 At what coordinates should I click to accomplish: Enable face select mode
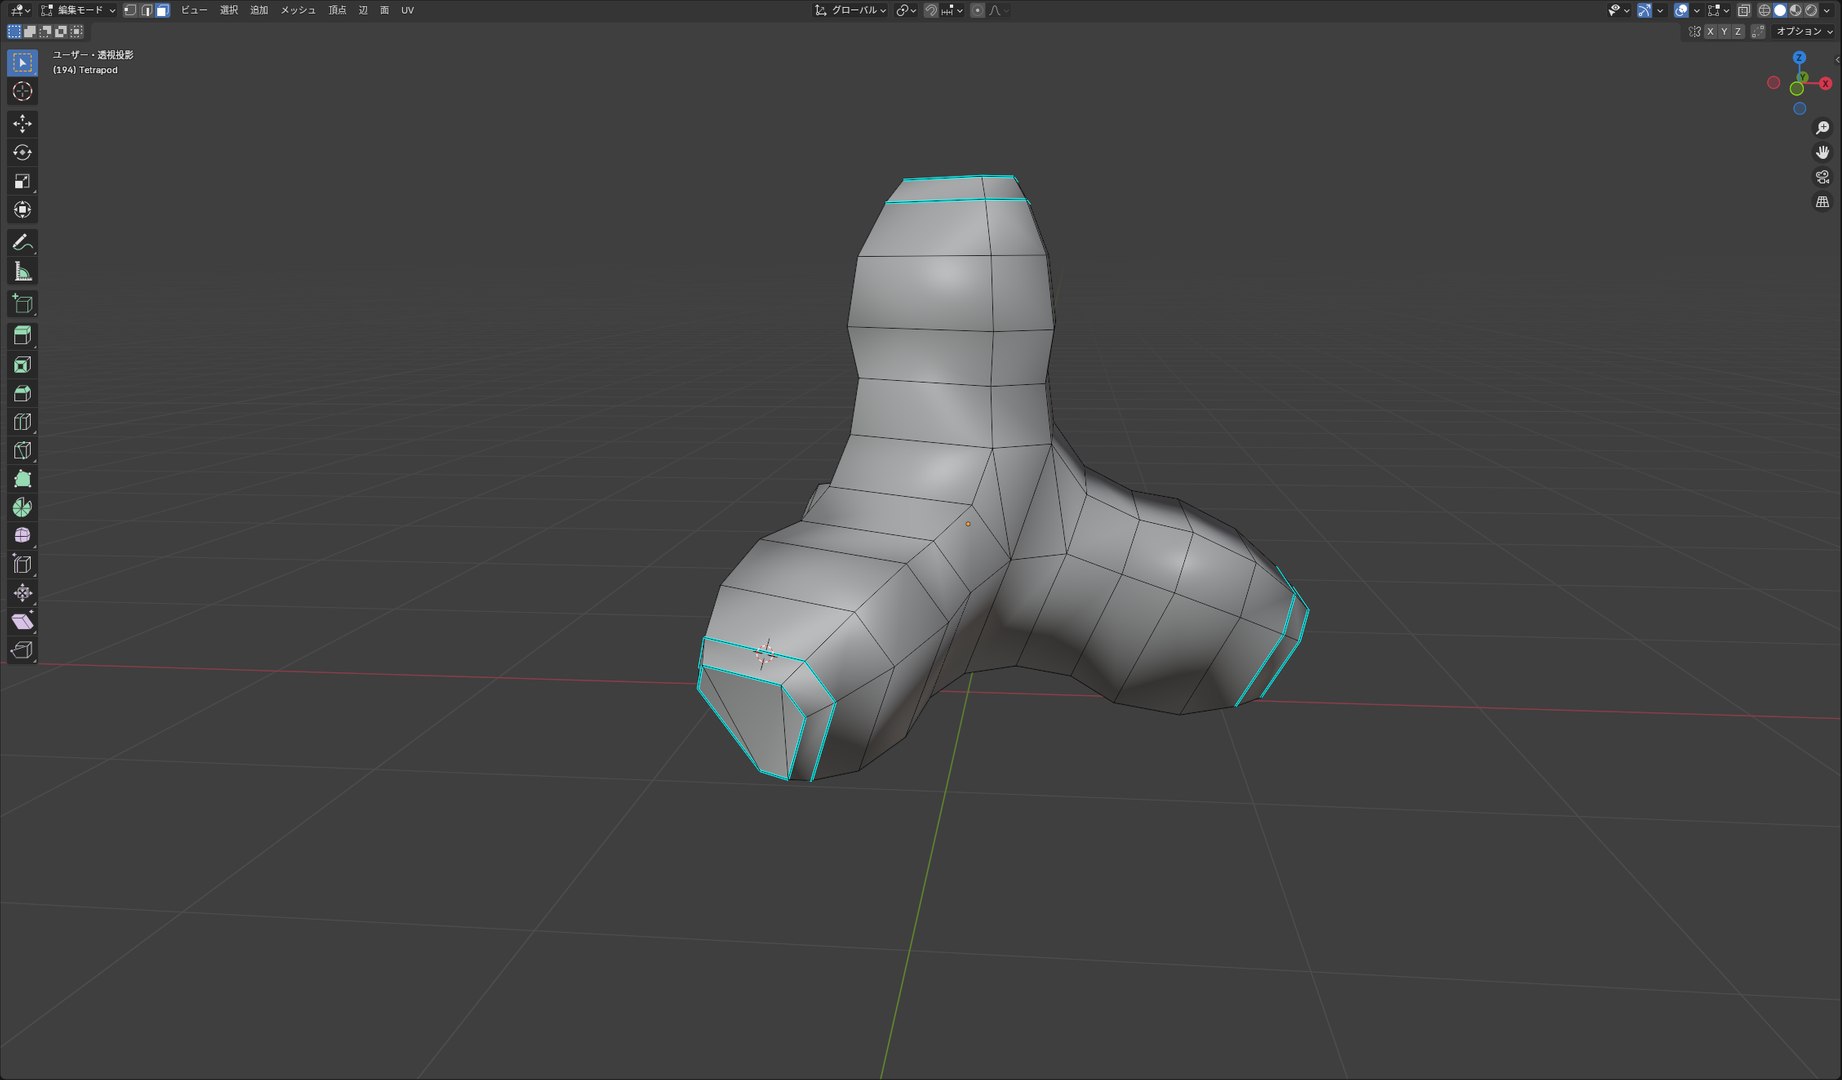pyautogui.click(x=162, y=10)
